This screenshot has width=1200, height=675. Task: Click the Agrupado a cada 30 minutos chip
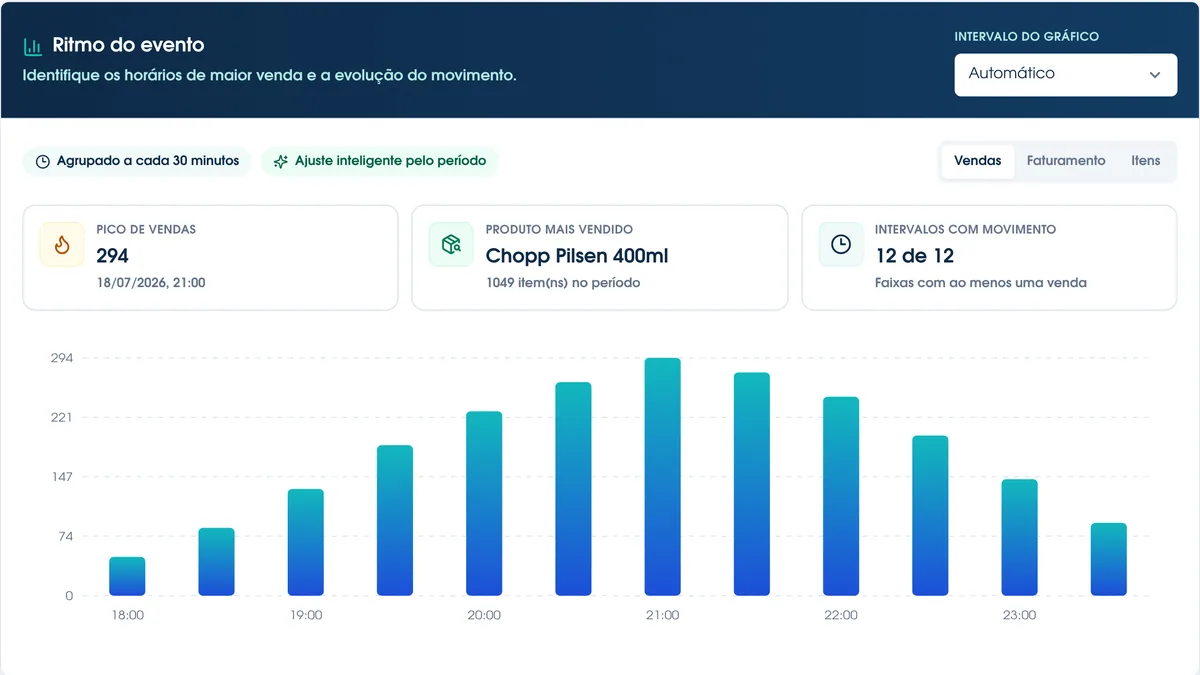pyautogui.click(x=137, y=161)
